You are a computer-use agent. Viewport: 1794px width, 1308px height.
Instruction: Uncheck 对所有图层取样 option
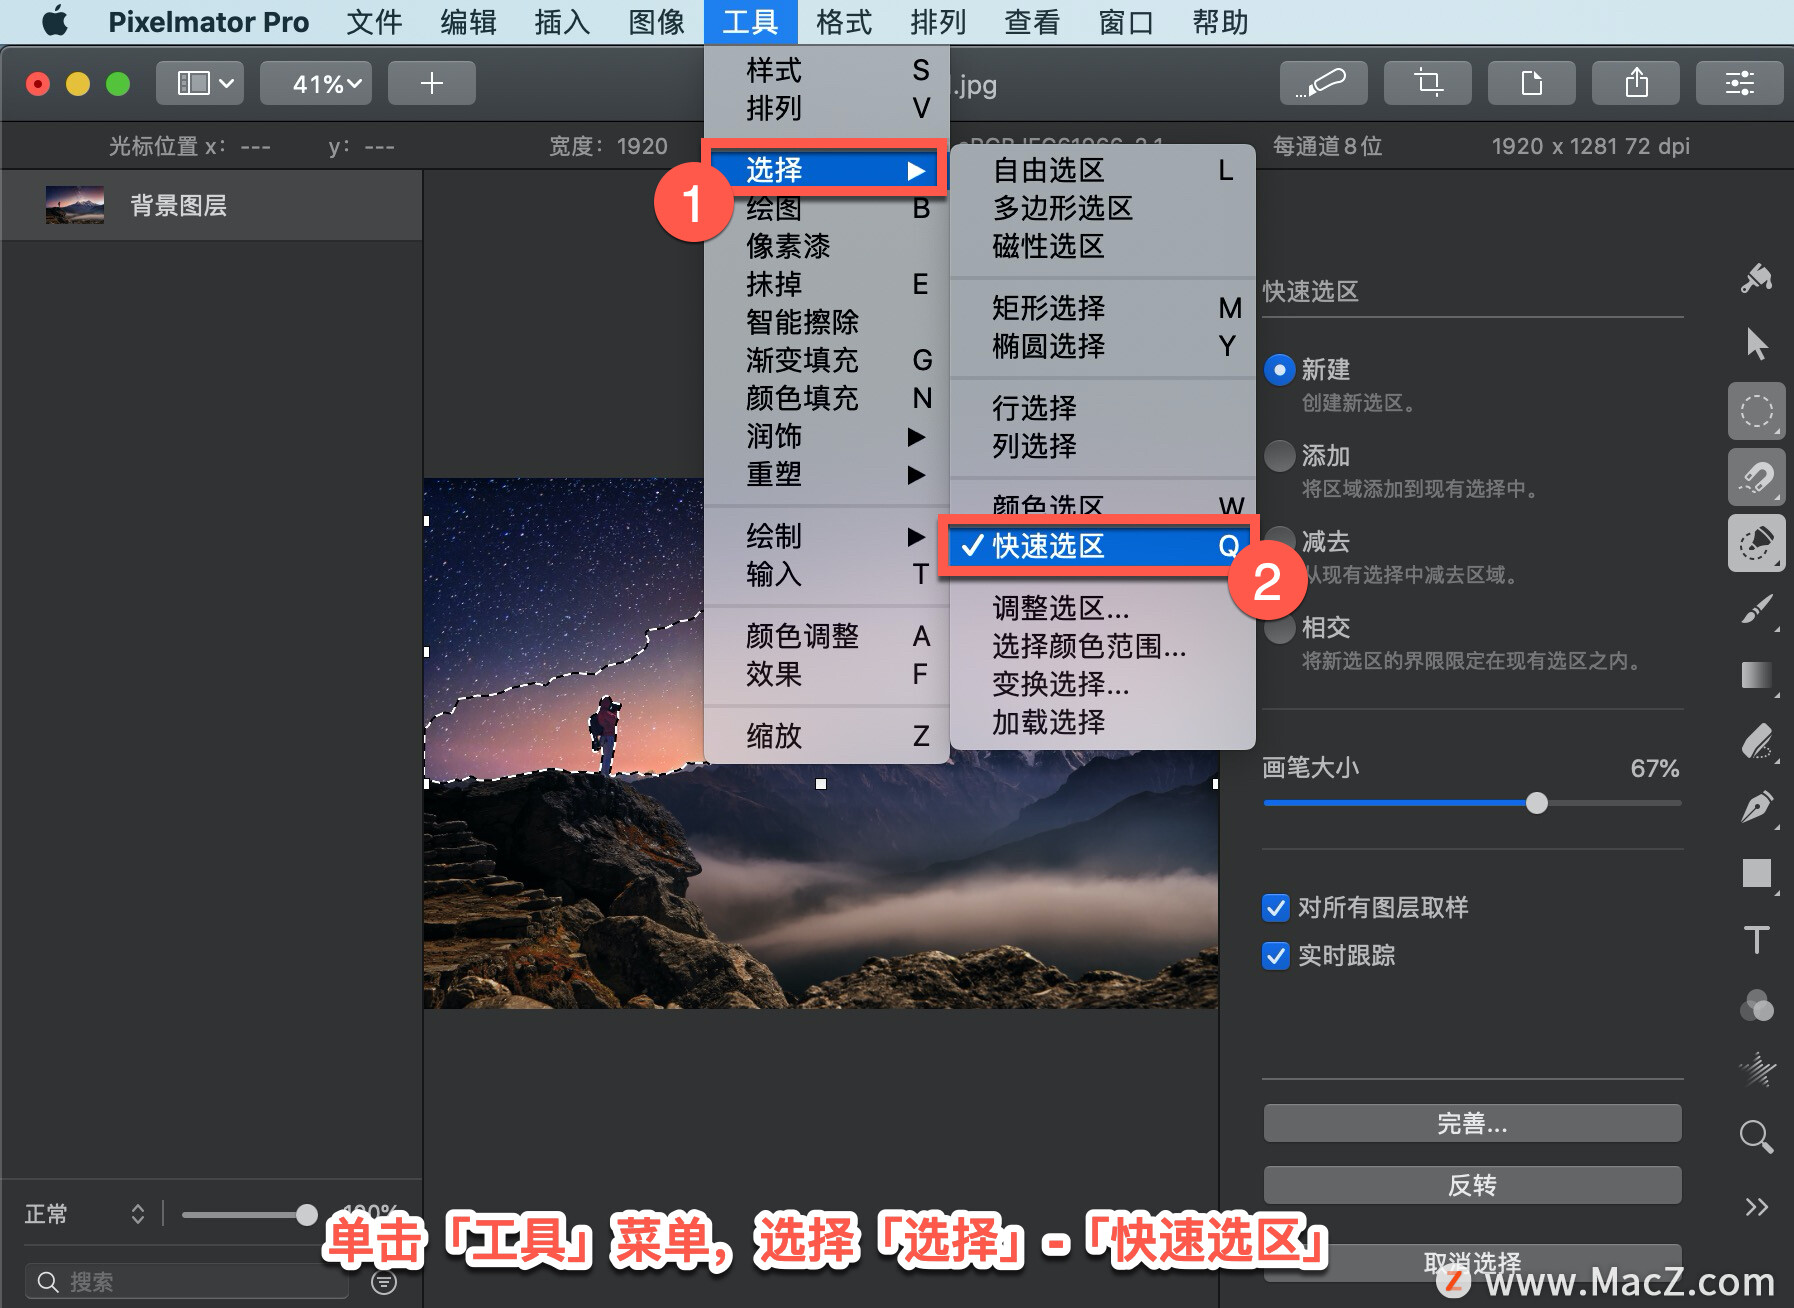[x=1275, y=907]
